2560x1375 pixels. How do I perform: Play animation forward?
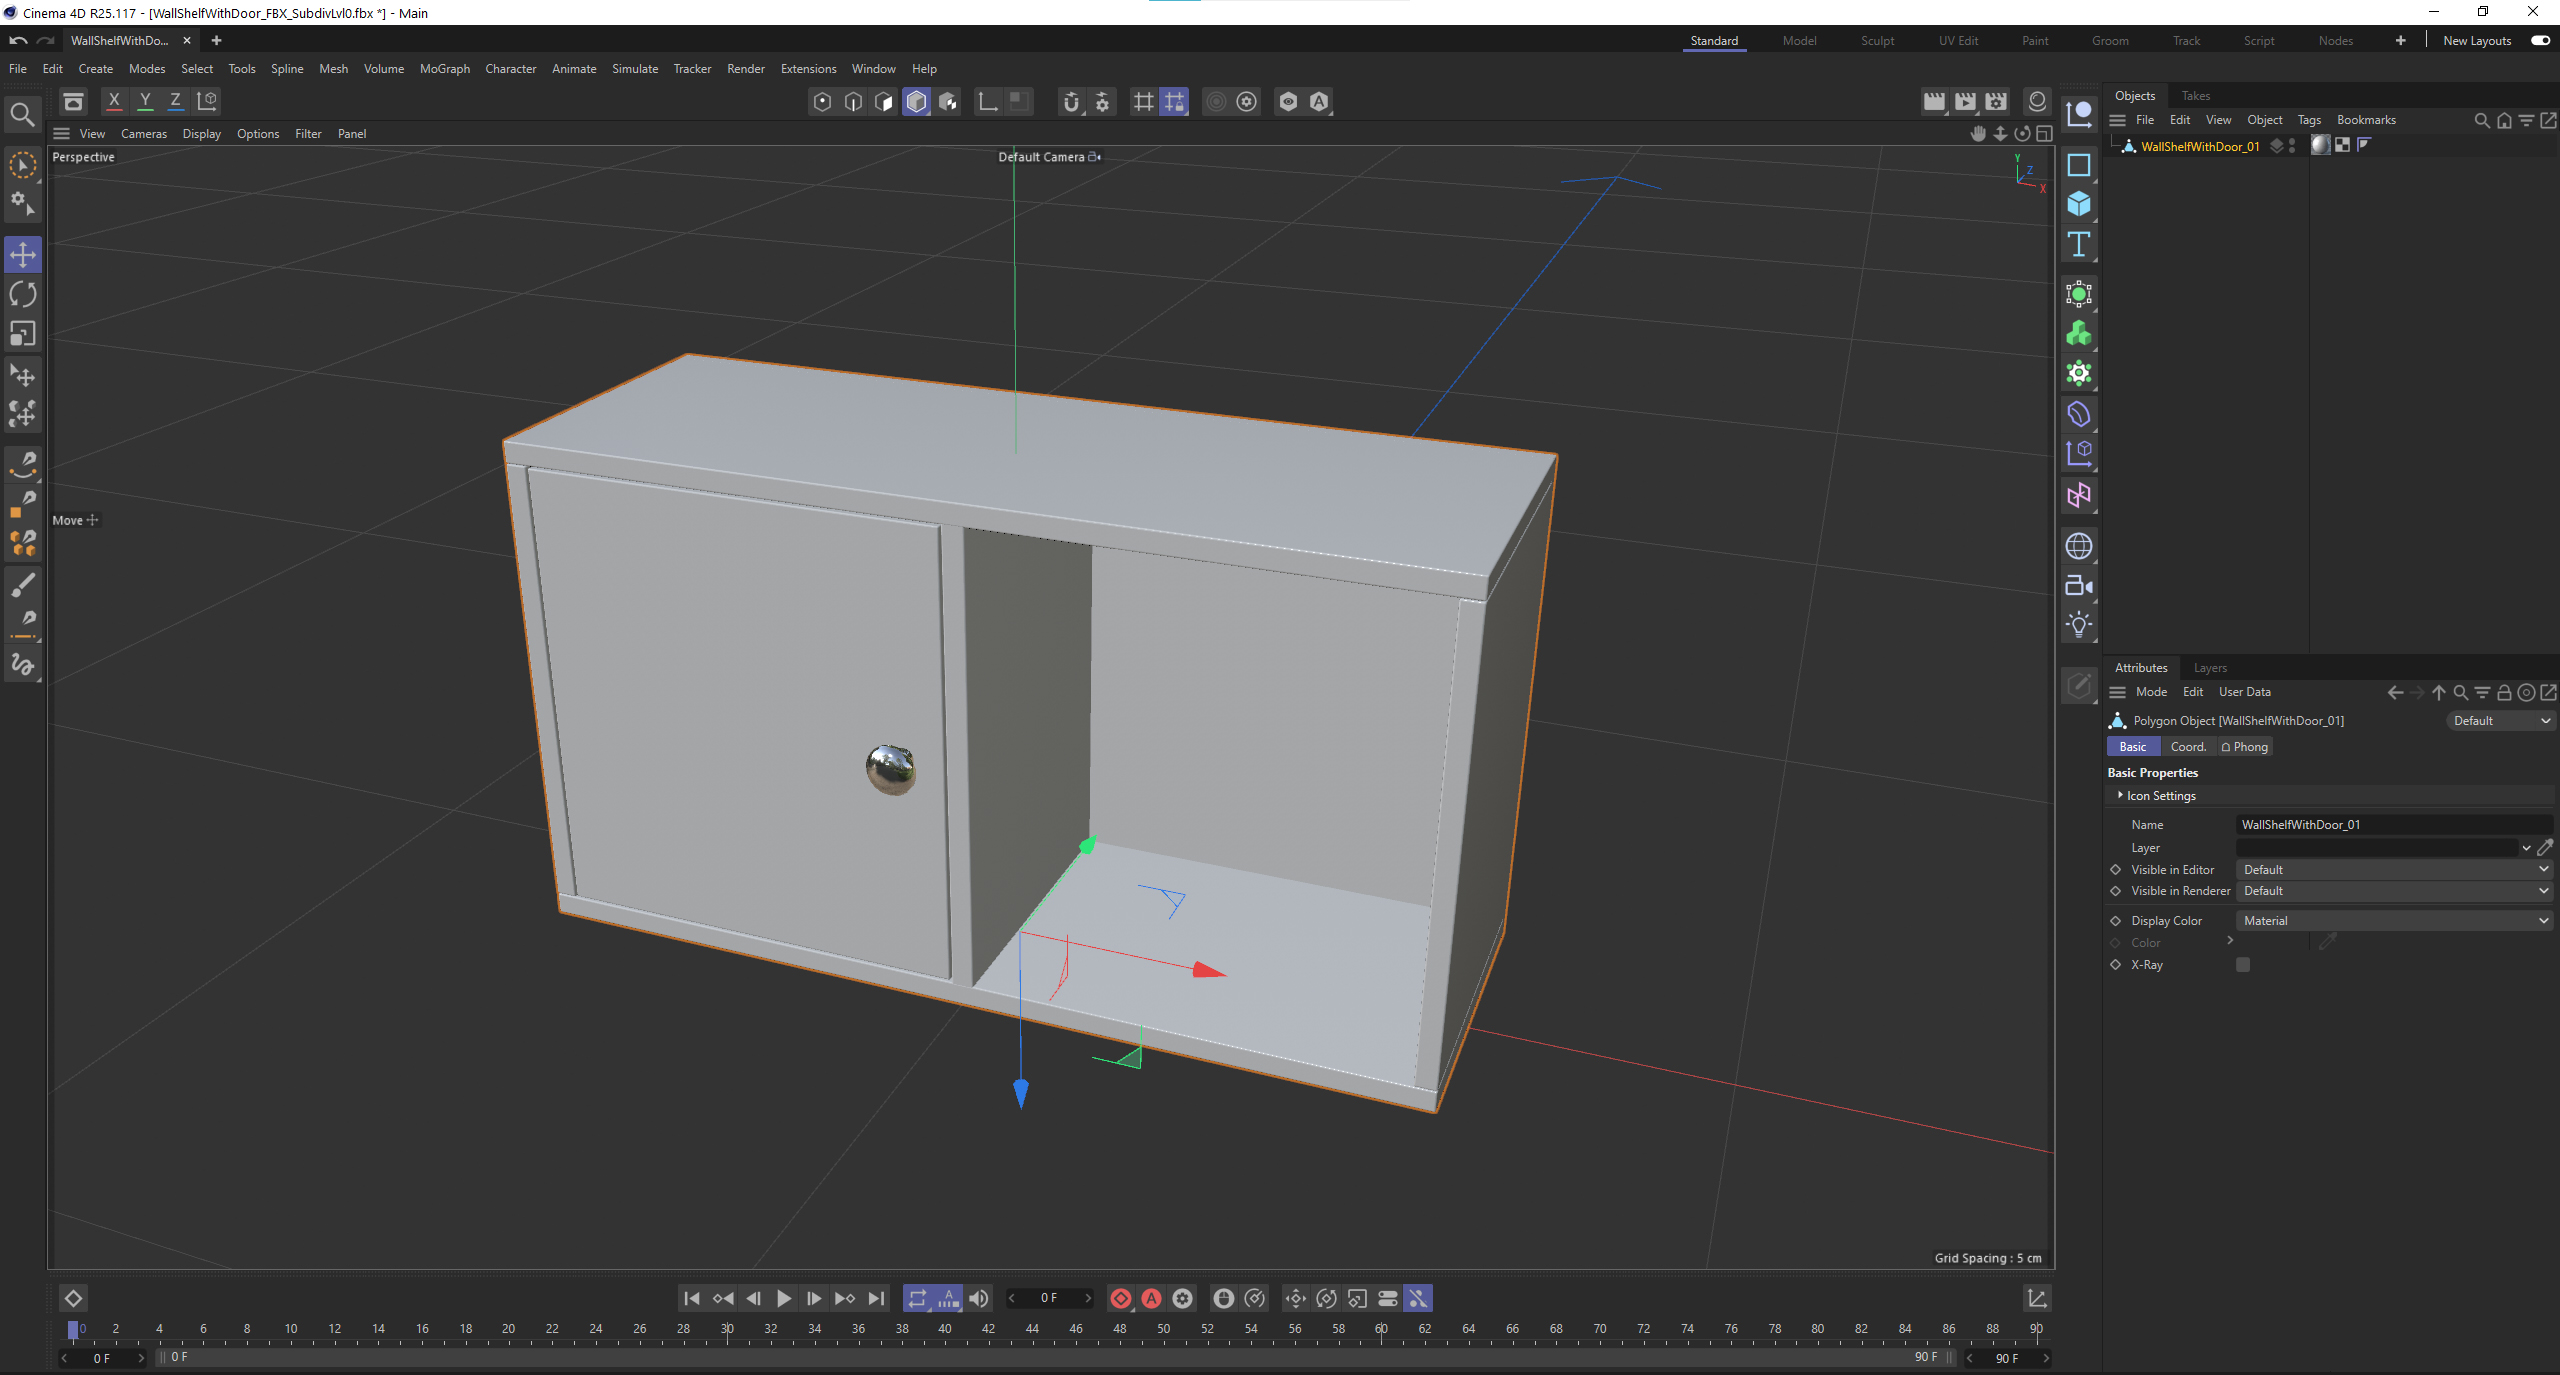click(784, 1298)
